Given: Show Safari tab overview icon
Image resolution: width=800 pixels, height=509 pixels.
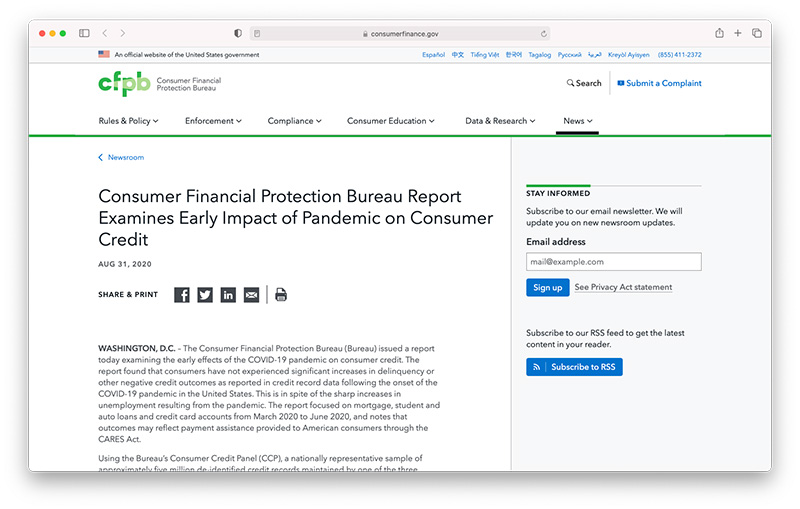Looking at the screenshot, I should [757, 33].
